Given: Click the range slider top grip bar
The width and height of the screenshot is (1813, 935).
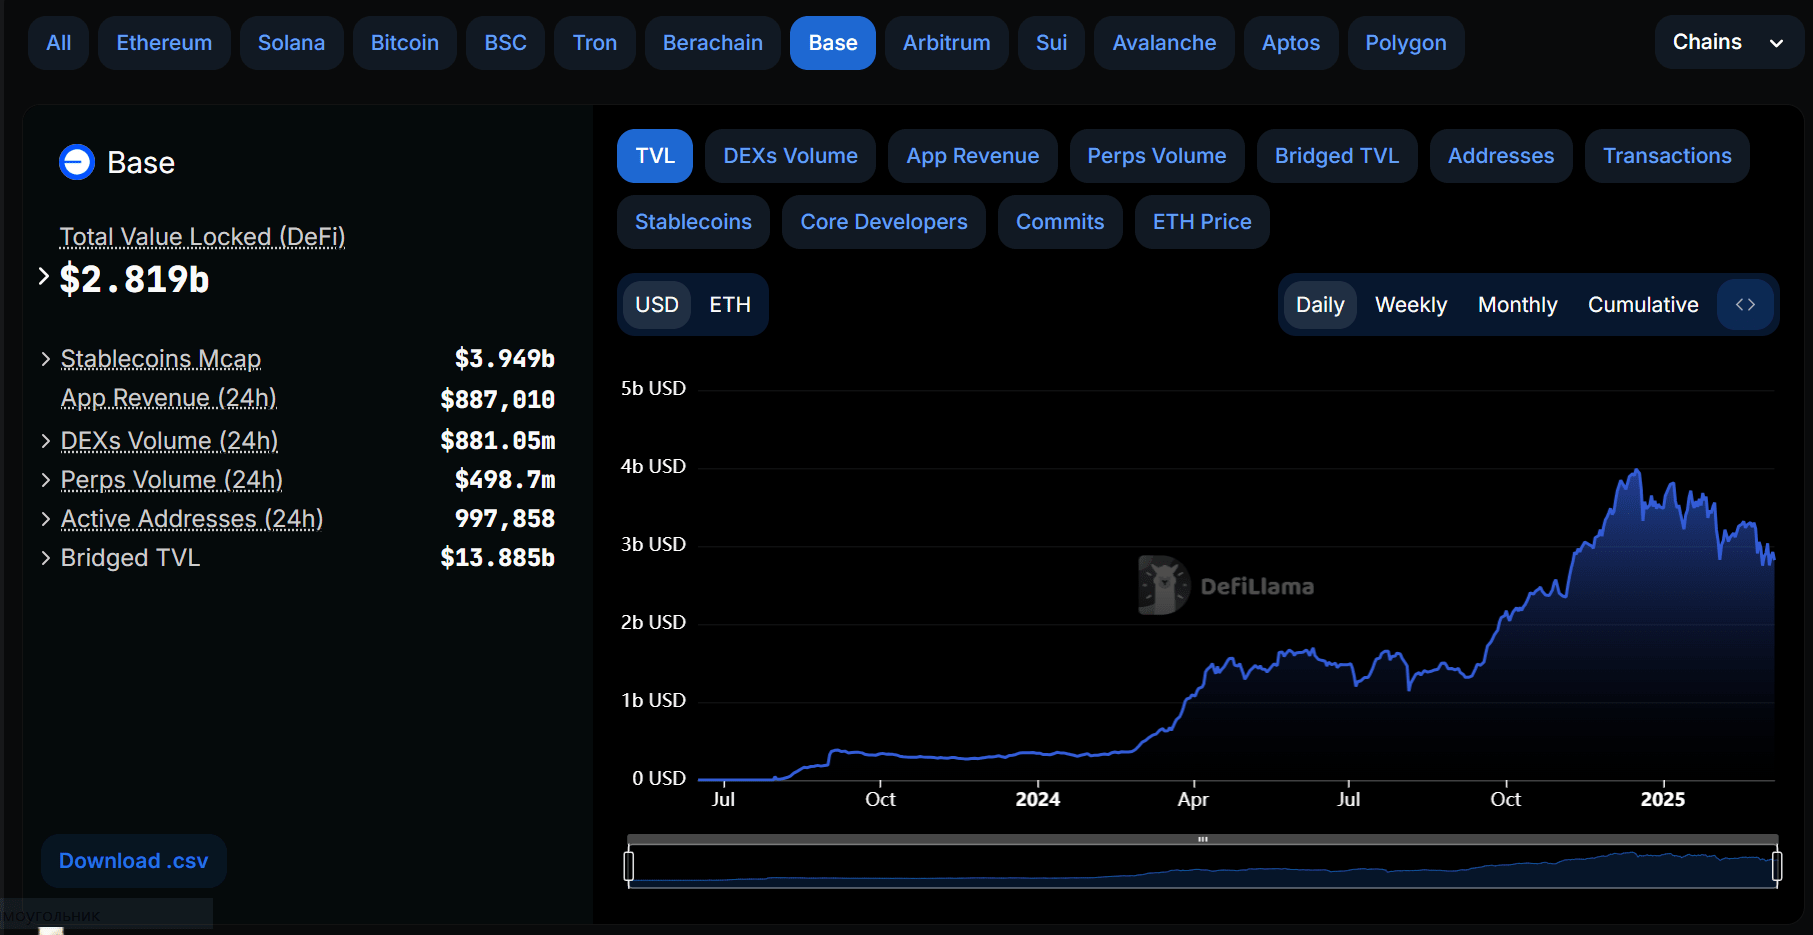Looking at the screenshot, I should (x=1203, y=839).
